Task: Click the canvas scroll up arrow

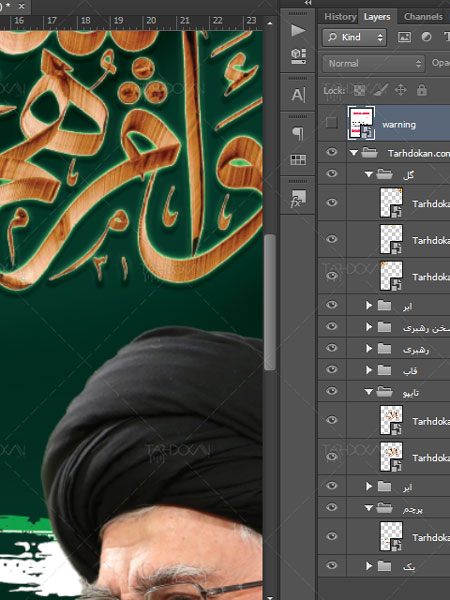Action: (x=270, y=23)
